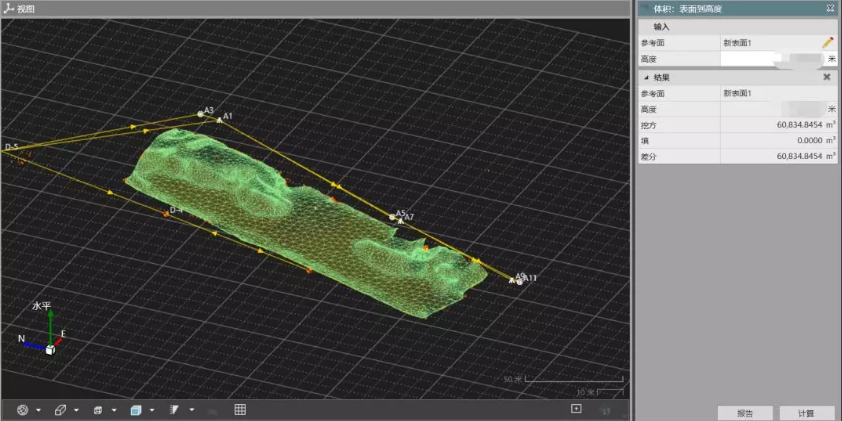
Task: Click the zoom extents icon at bottom right
Action: pos(576,409)
